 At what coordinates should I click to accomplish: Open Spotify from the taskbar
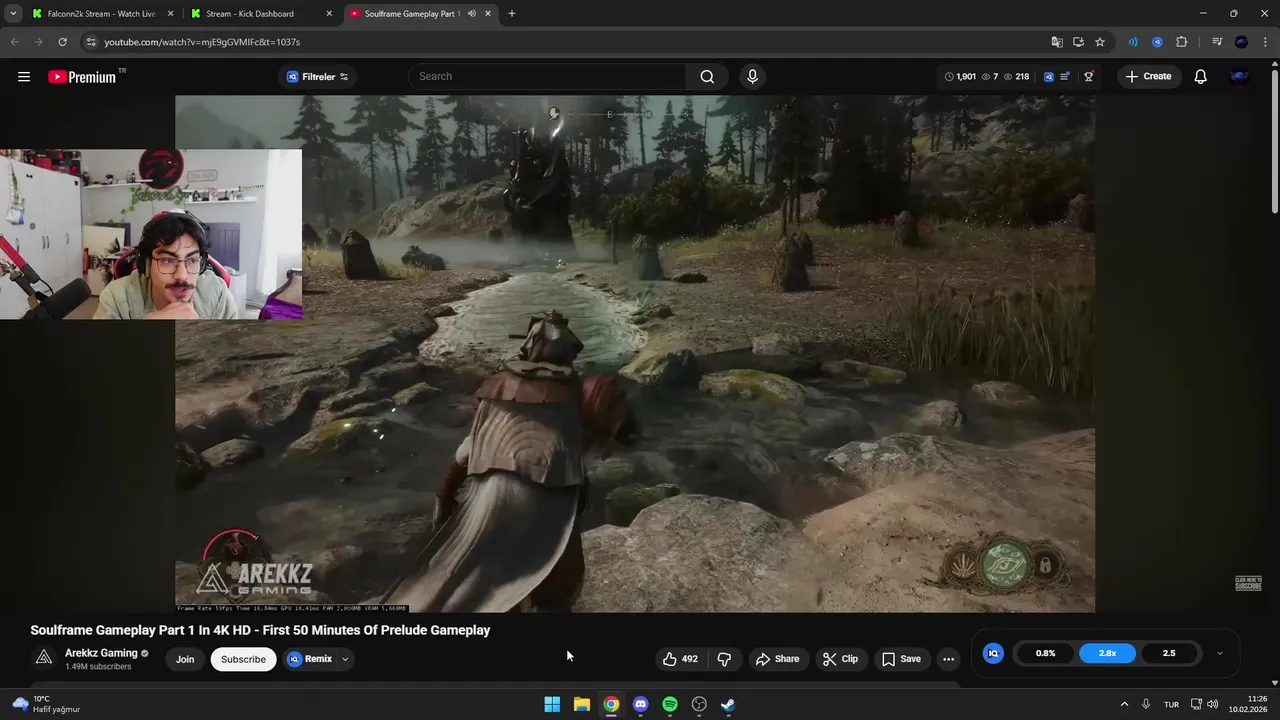pyautogui.click(x=670, y=704)
